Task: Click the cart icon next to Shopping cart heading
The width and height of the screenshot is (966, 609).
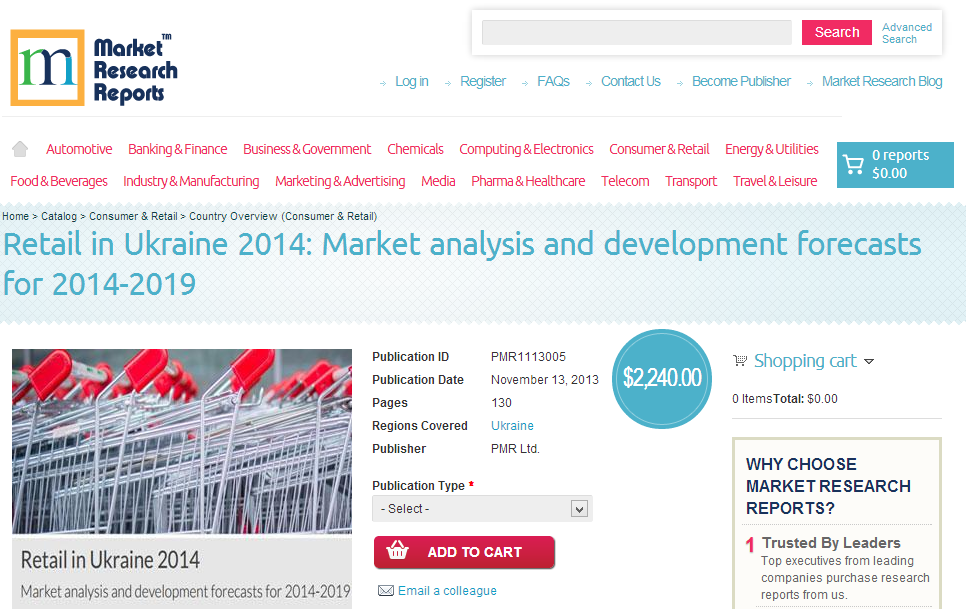Action: point(739,360)
